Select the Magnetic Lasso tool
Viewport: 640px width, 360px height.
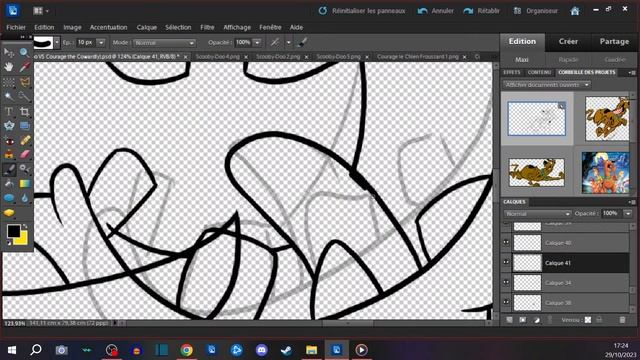(24, 82)
